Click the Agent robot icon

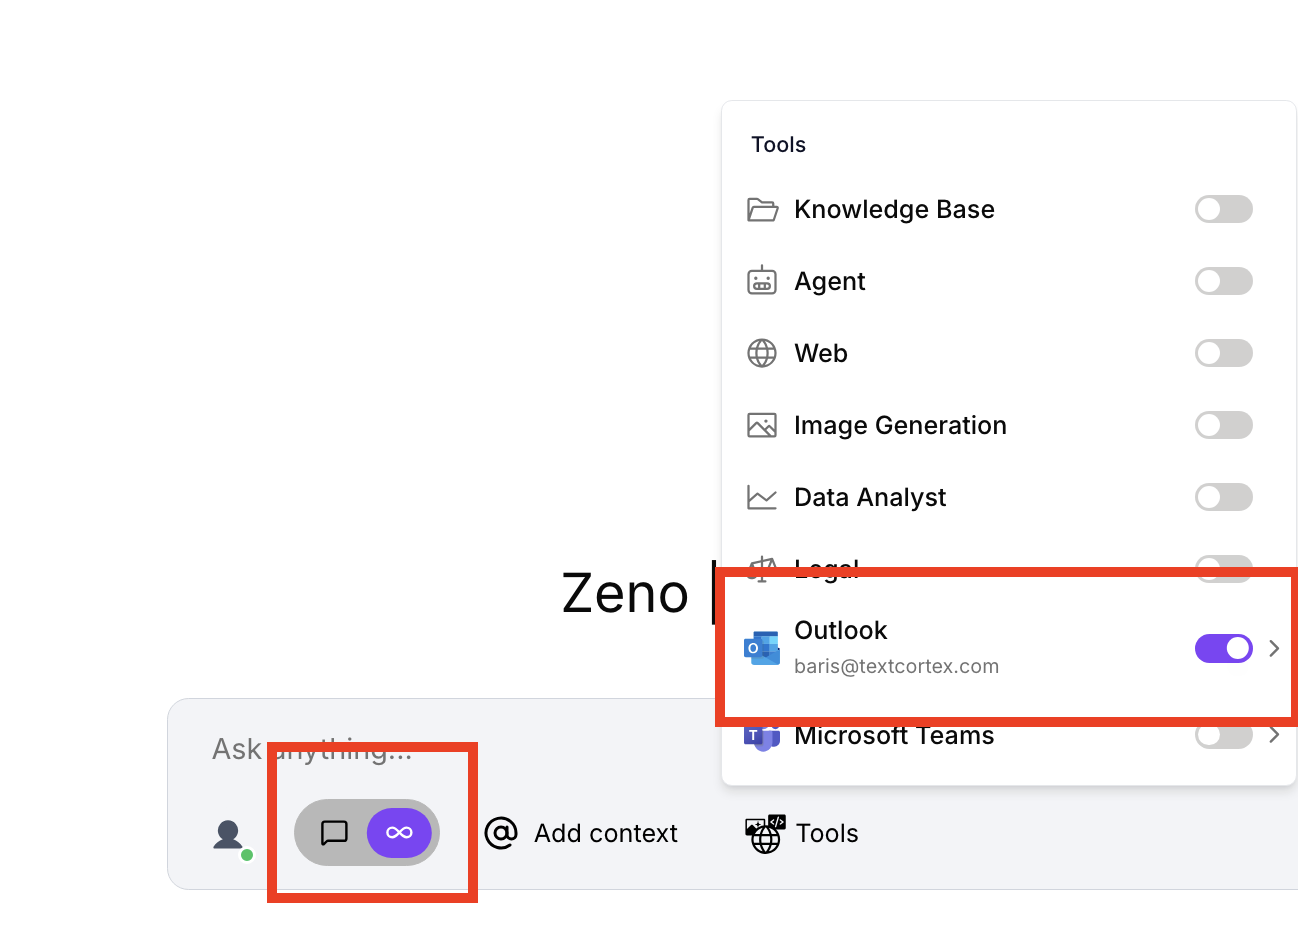click(762, 281)
